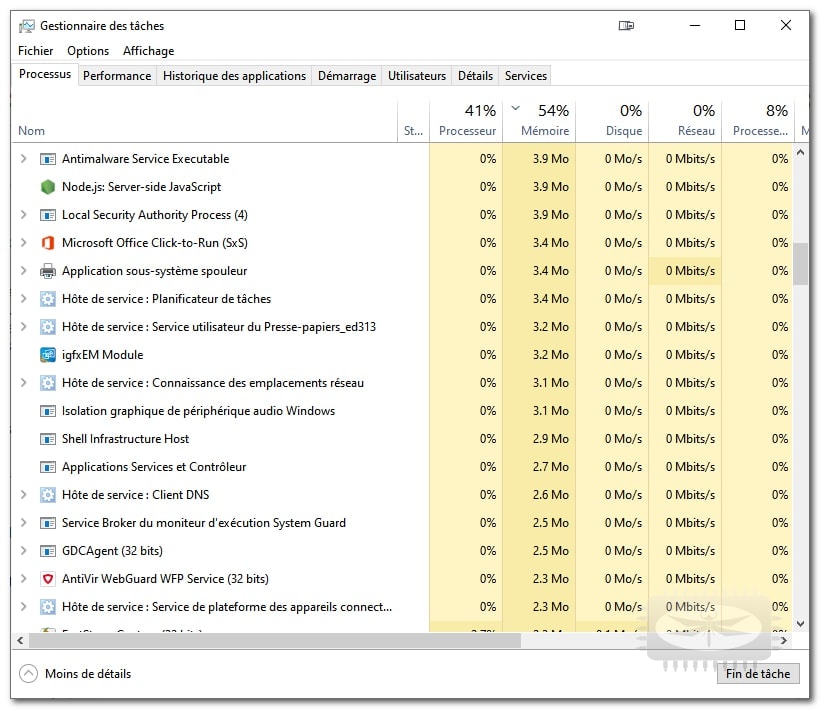
Task: Sort by the St... status column header
Action: point(414,121)
